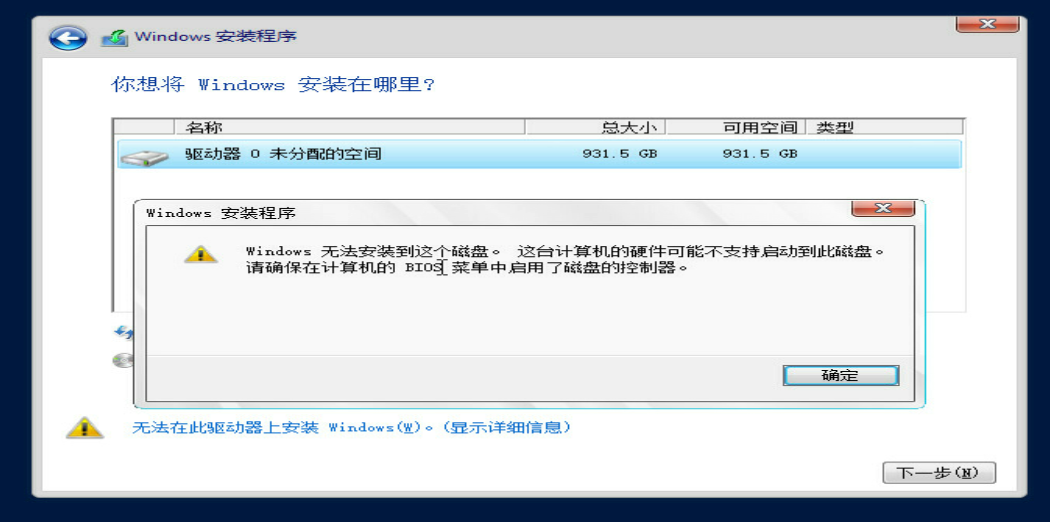Click the error message text mentioning BIOS
The width and height of the screenshot is (1050, 522).
(565, 260)
